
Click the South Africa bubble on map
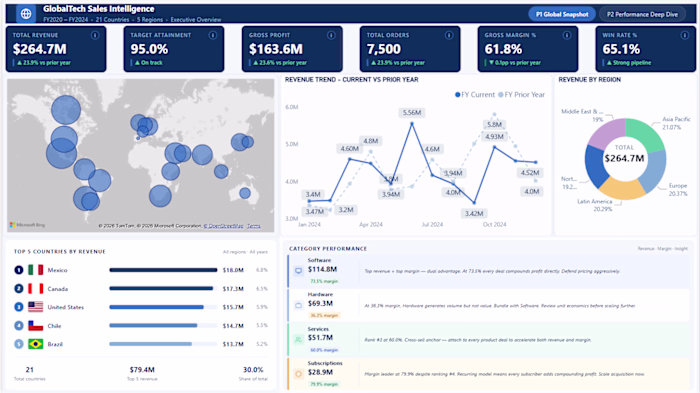(x=160, y=196)
